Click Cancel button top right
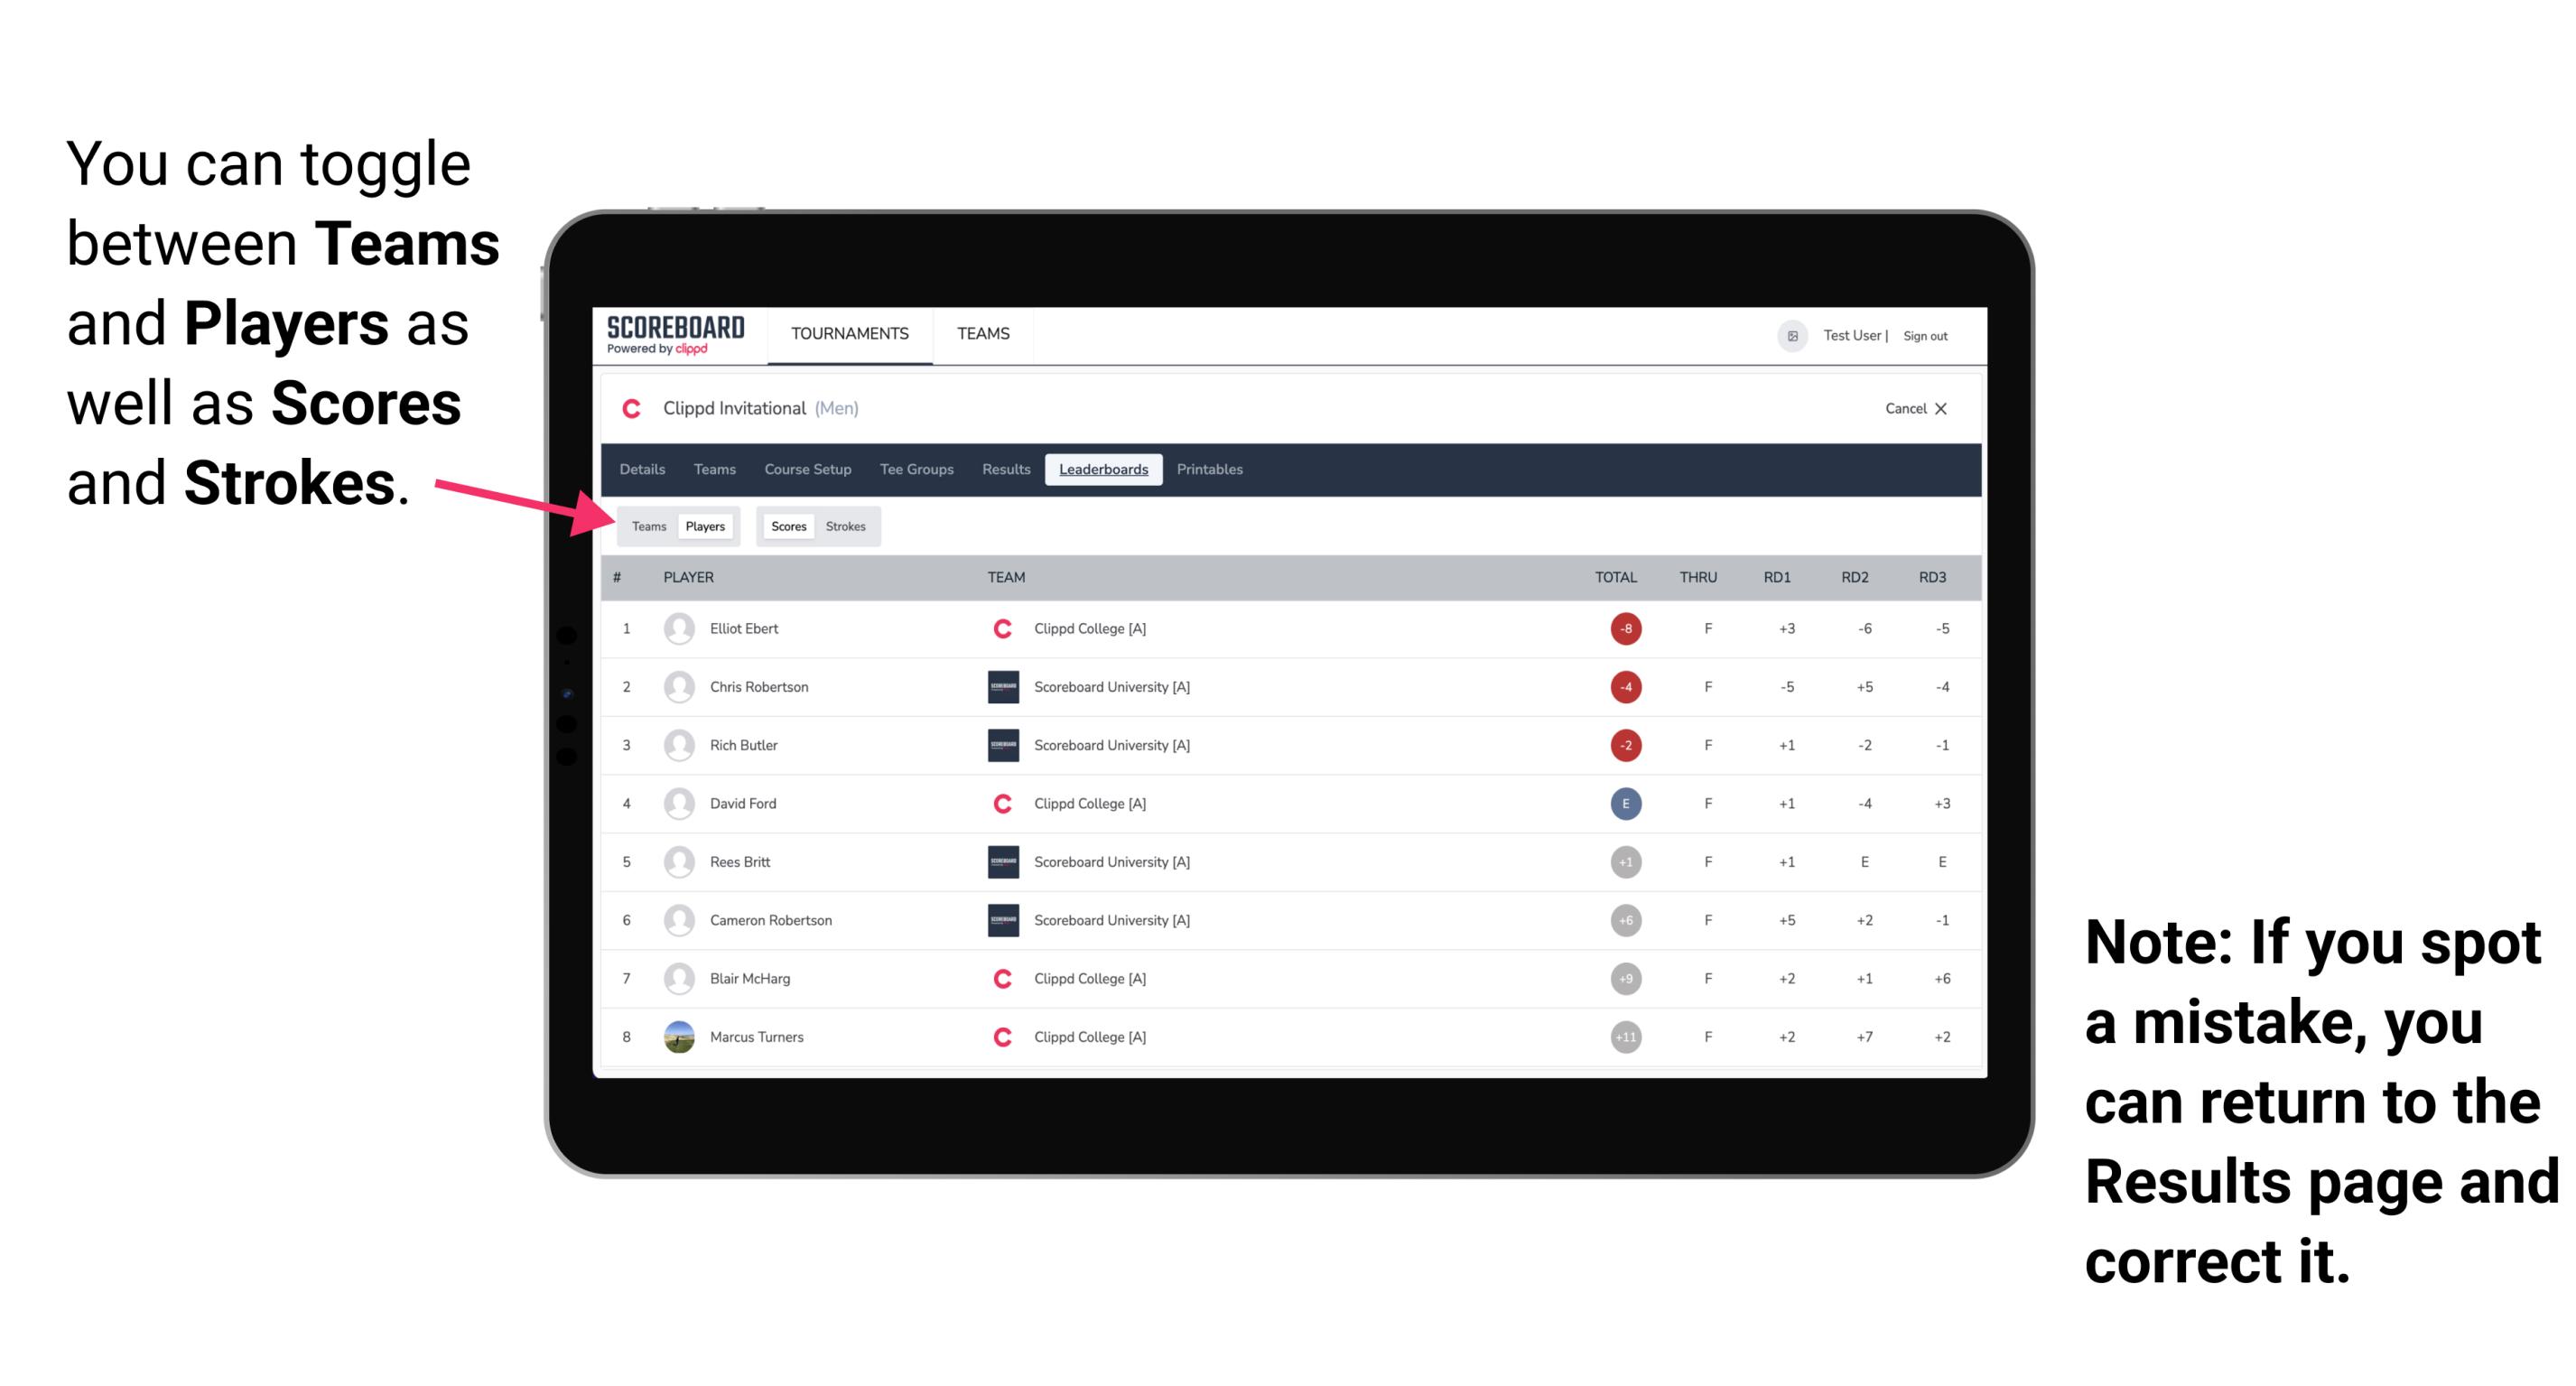The width and height of the screenshot is (2576, 1386). [x=1912, y=408]
